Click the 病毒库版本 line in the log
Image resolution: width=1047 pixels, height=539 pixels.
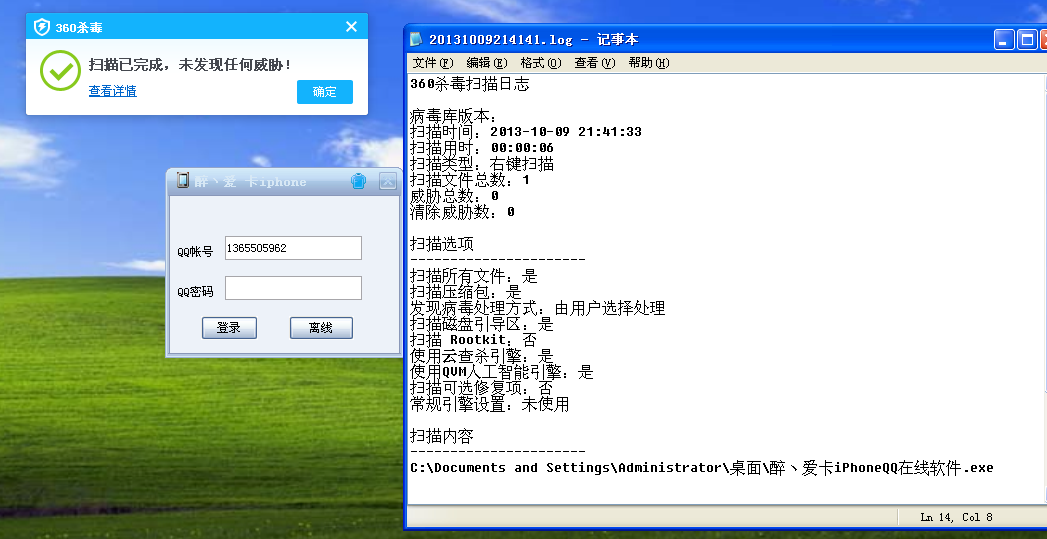(x=453, y=116)
